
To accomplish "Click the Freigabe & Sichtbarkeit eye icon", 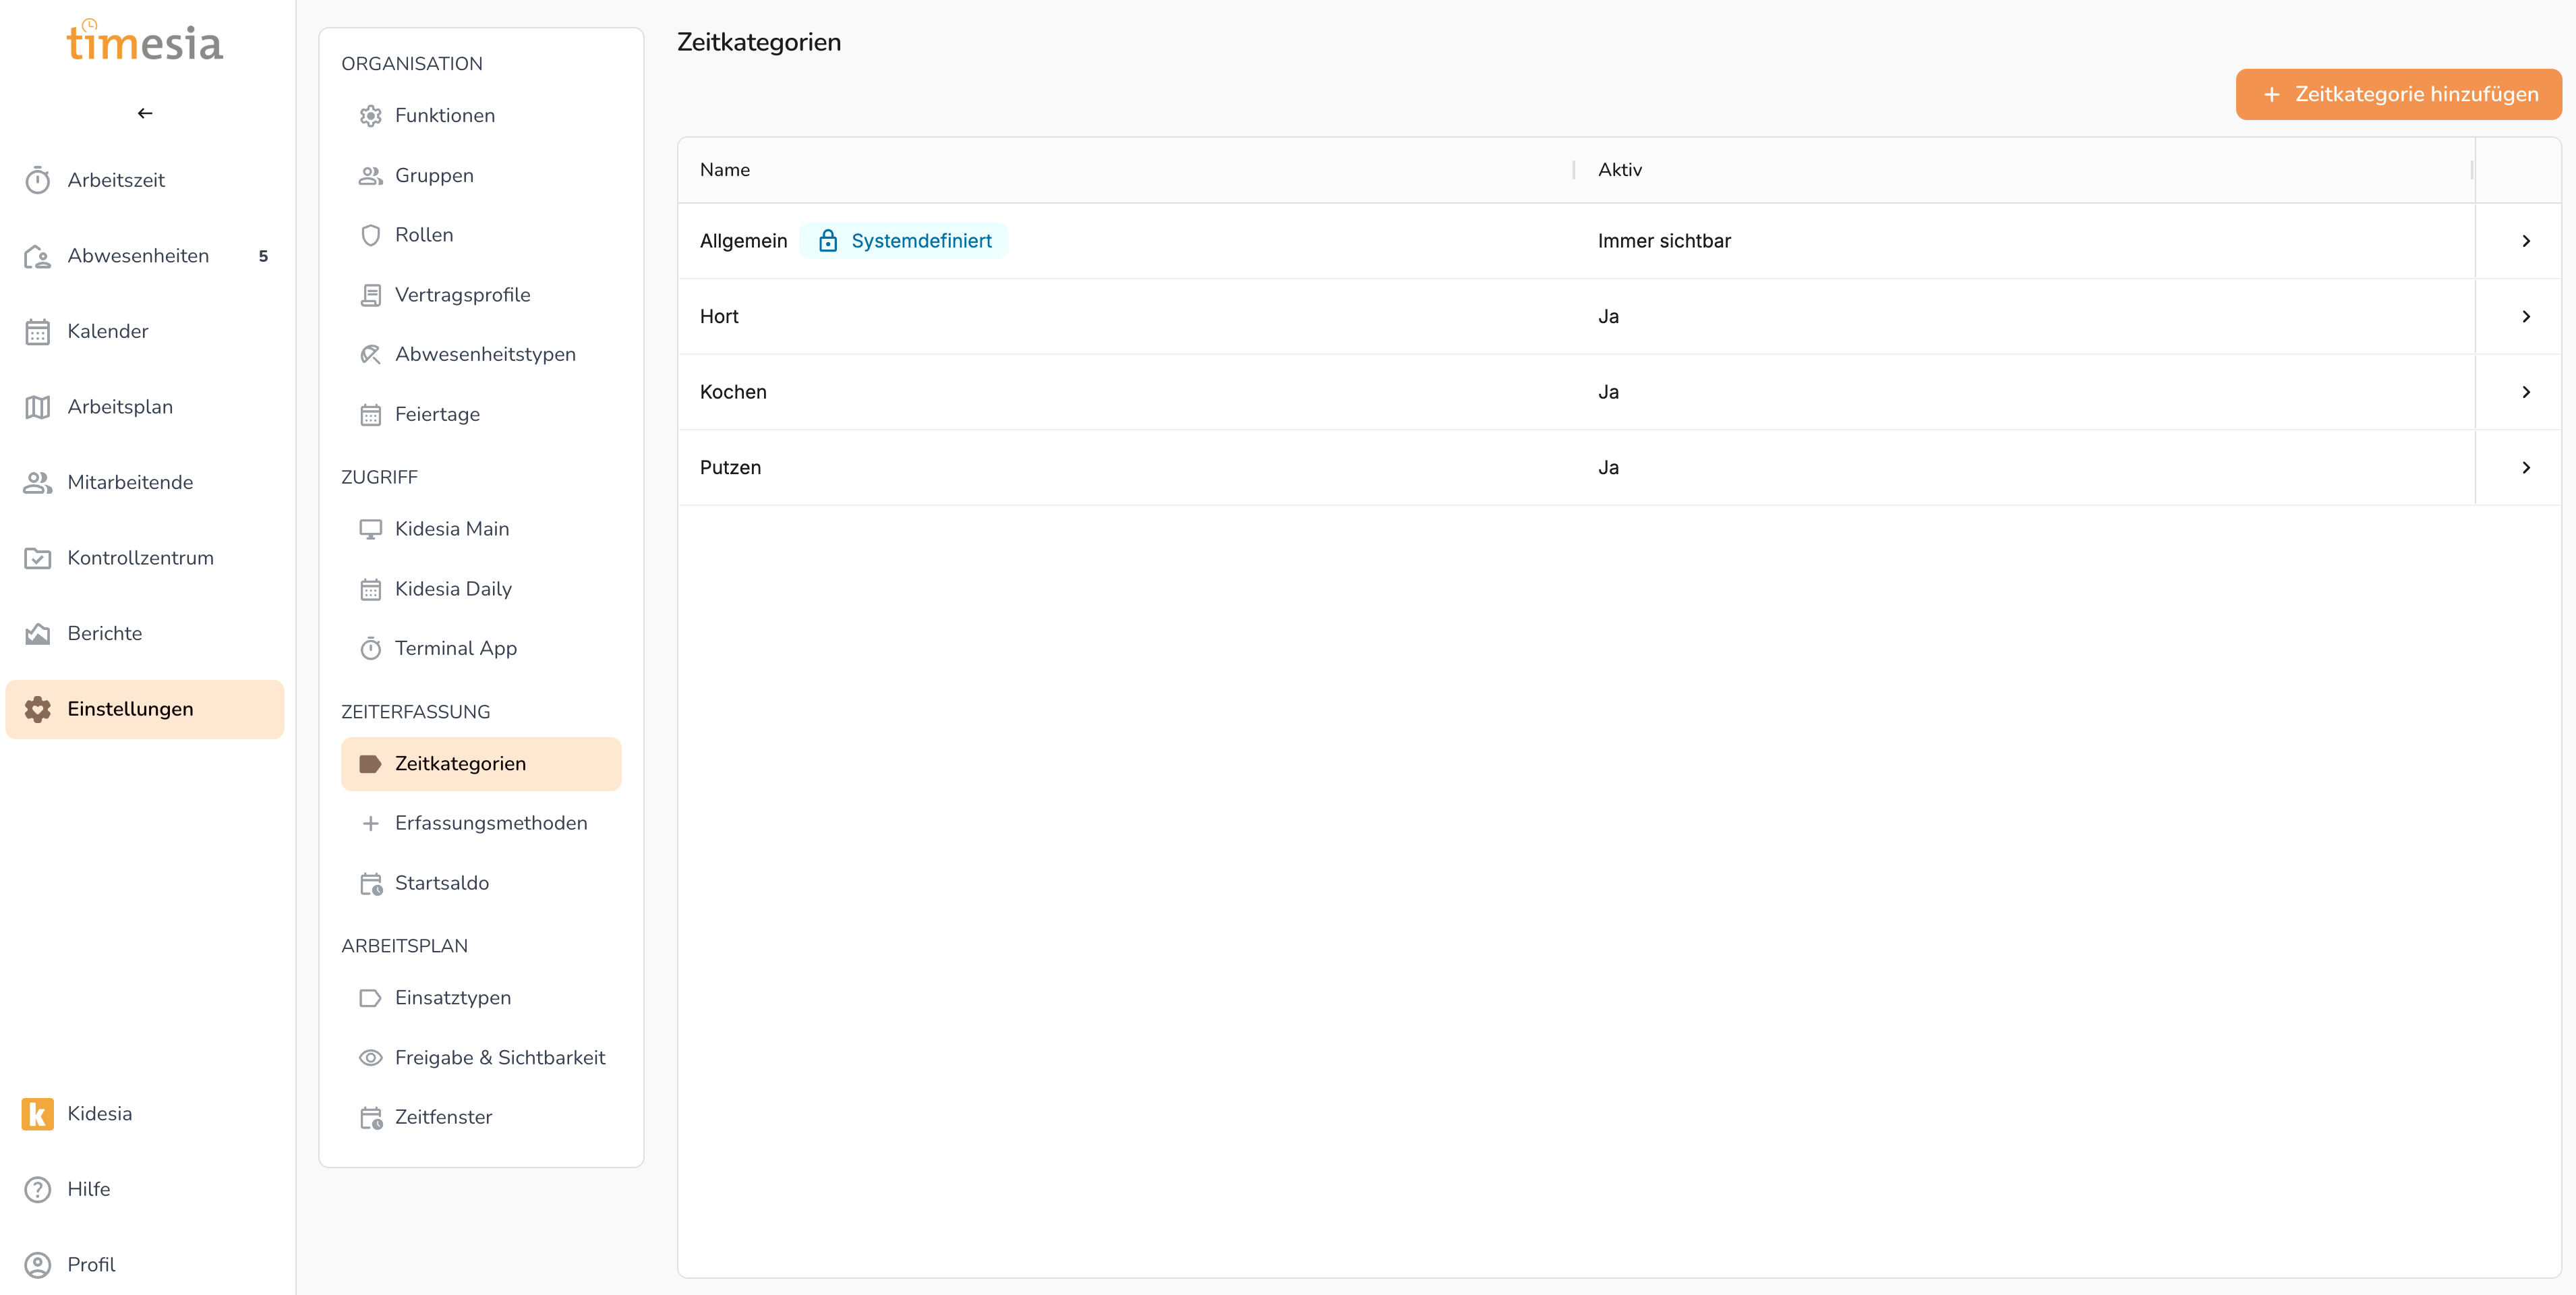I will 370,1057.
